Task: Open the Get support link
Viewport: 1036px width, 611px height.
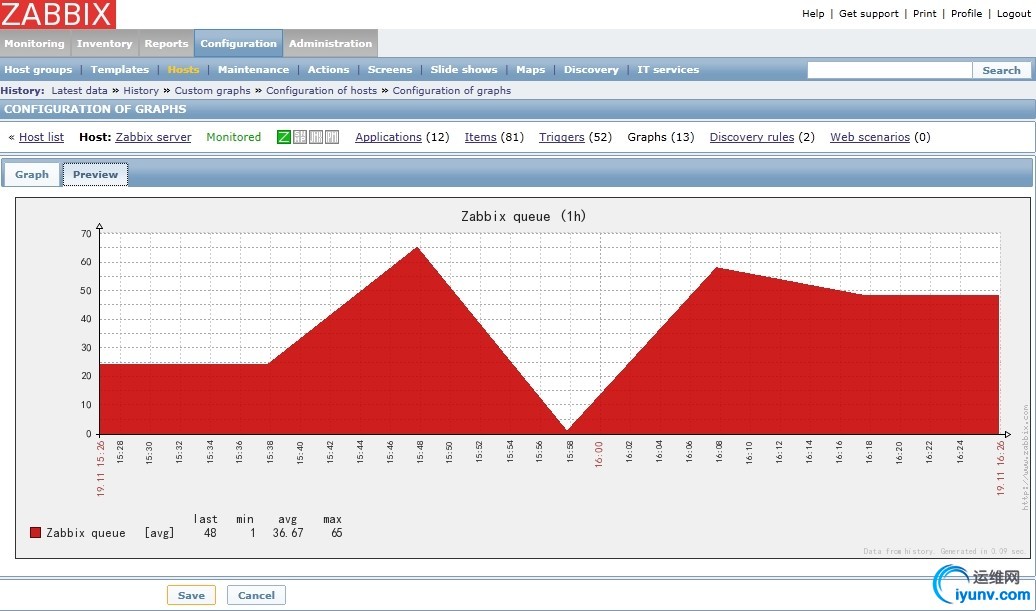Action: pos(869,13)
